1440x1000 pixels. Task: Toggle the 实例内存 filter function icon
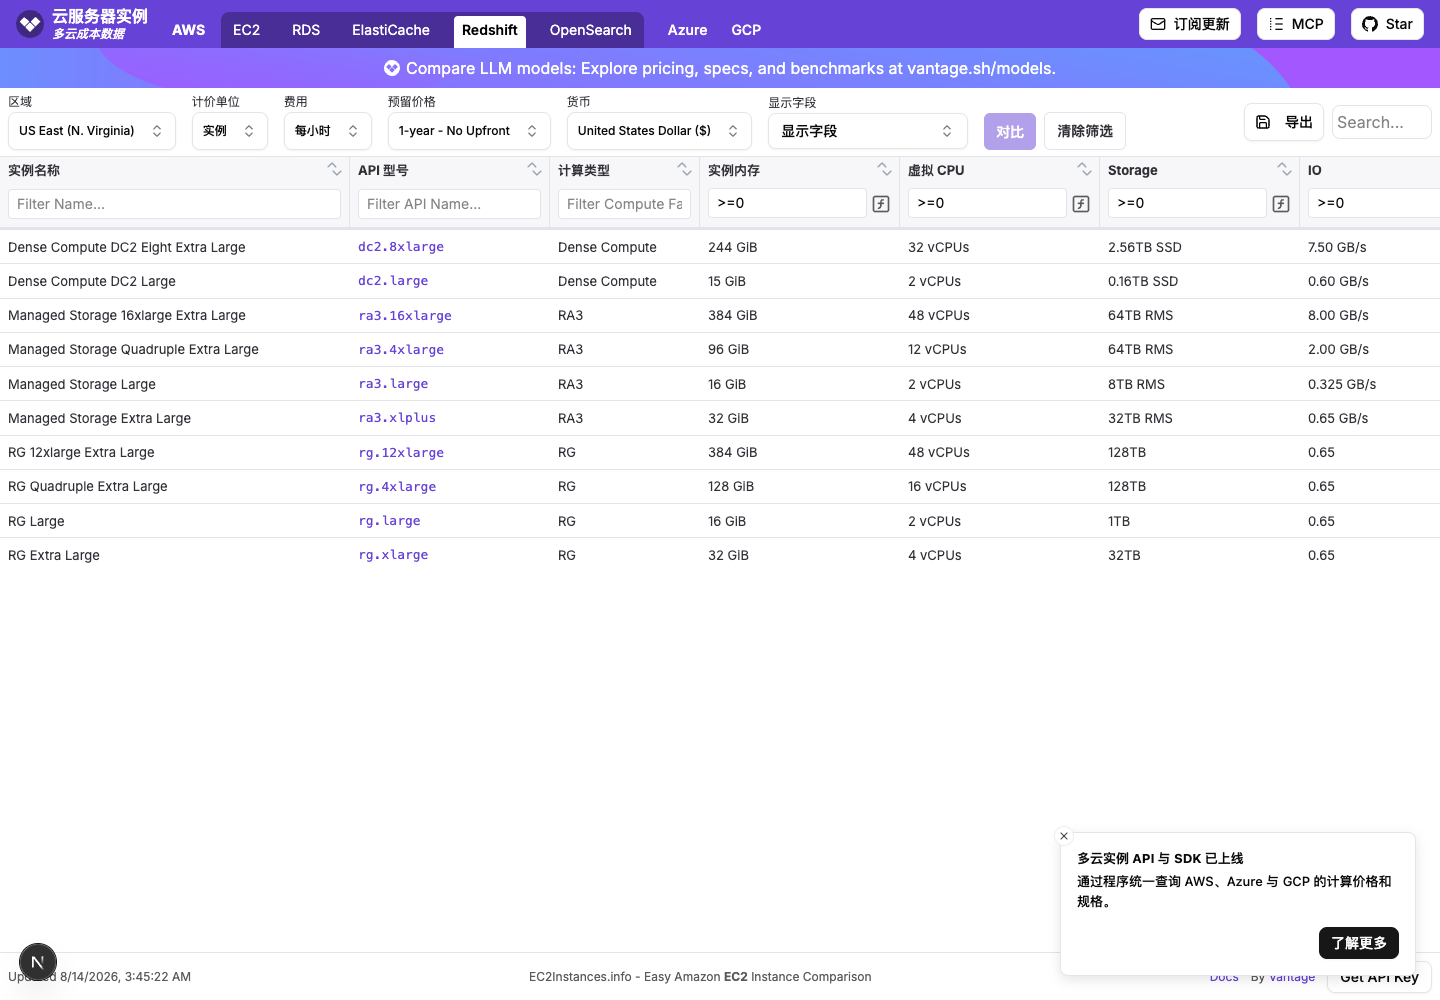[881, 204]
